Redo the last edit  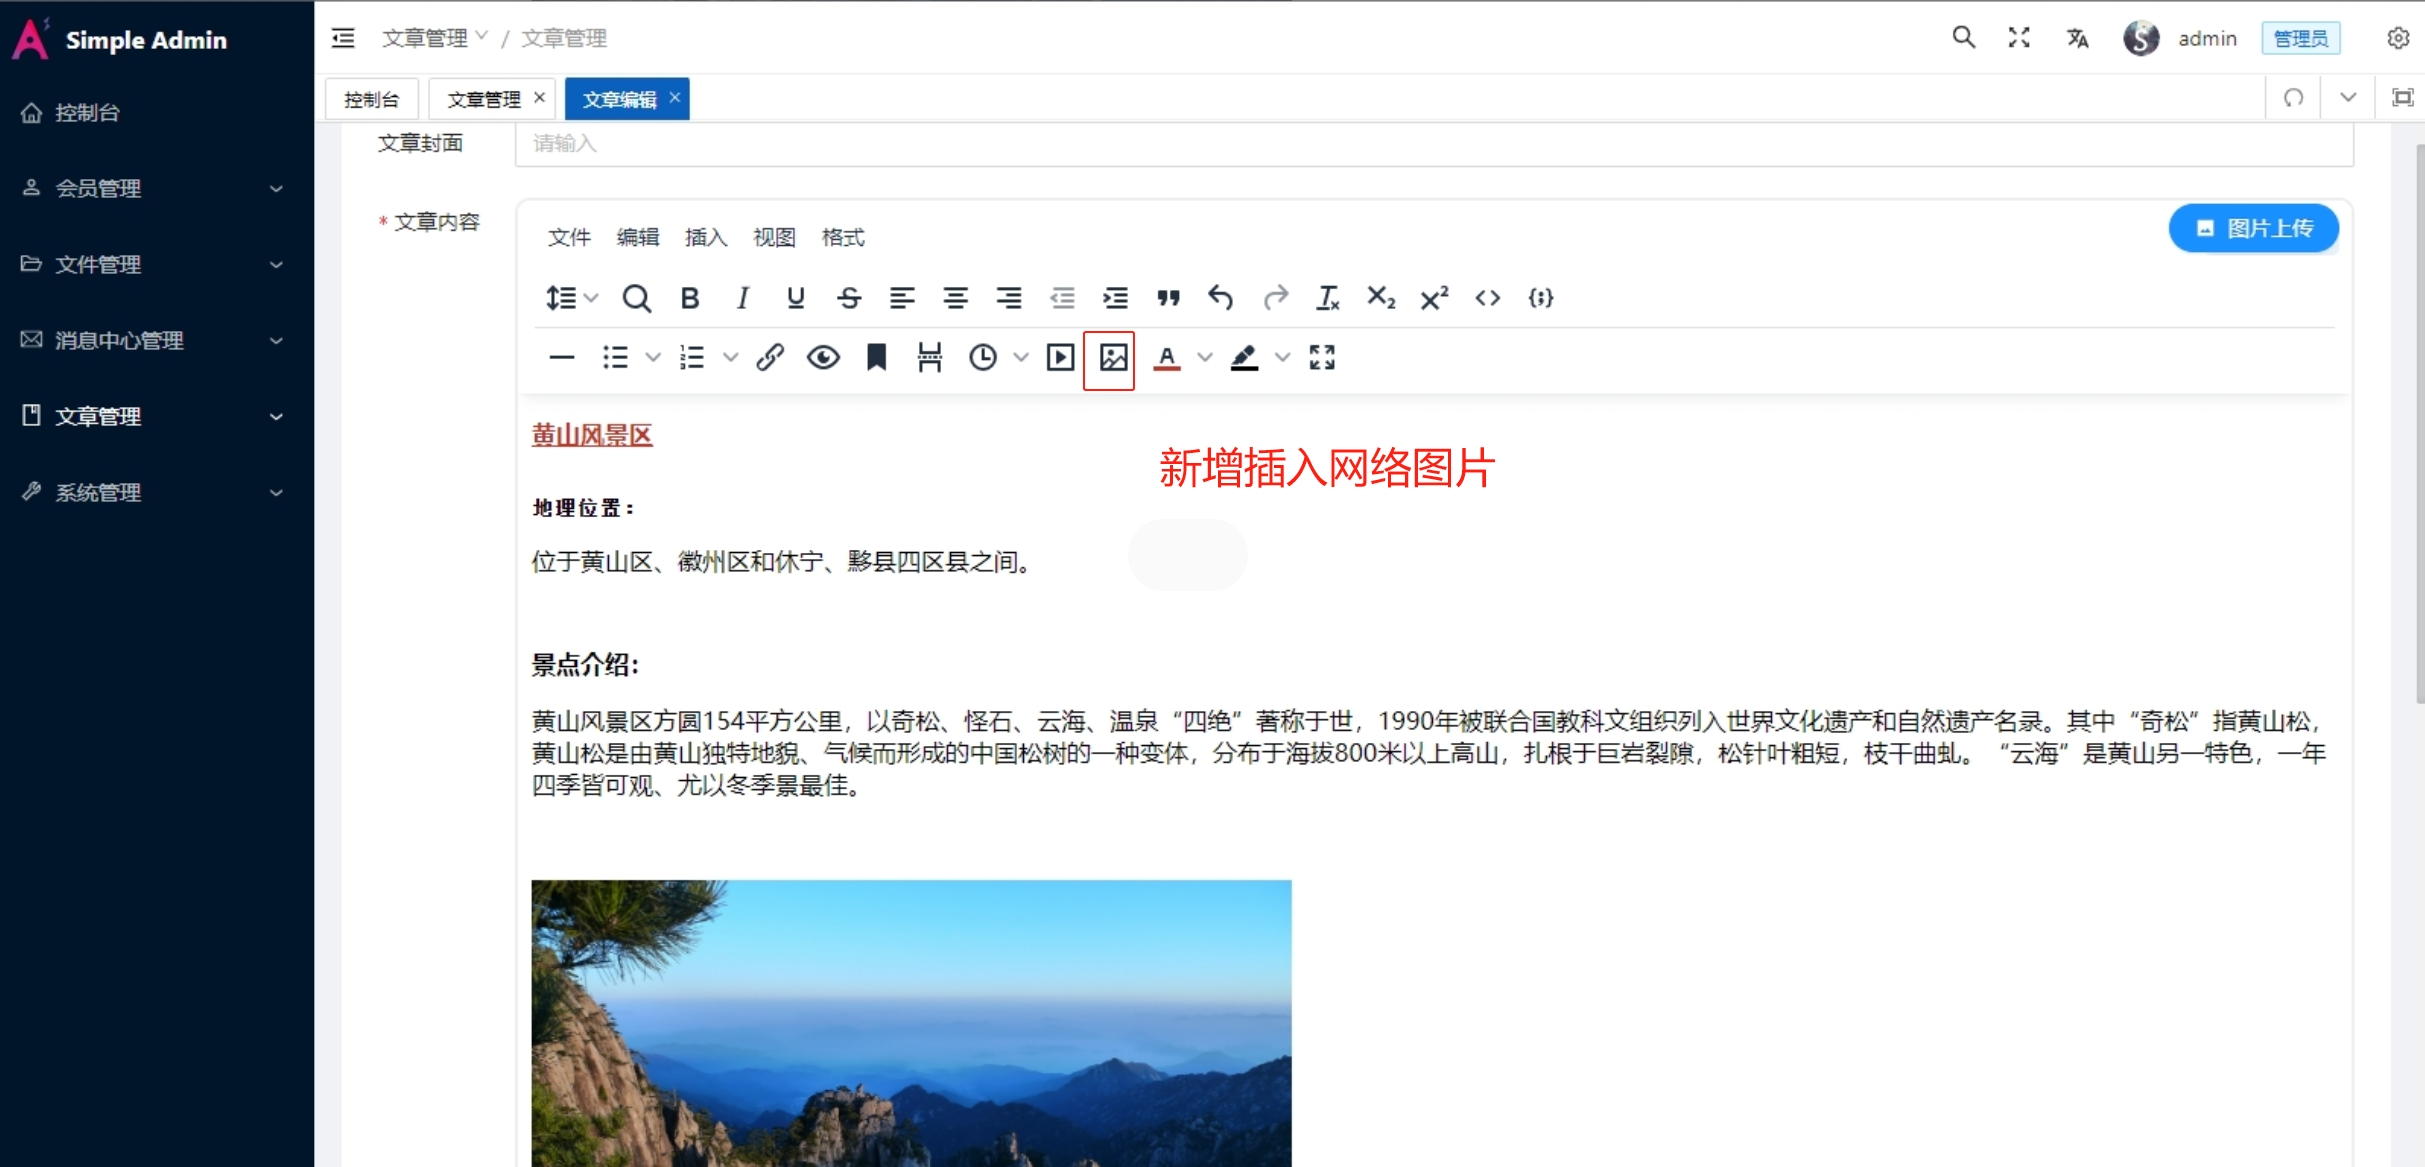(1275, 298)
